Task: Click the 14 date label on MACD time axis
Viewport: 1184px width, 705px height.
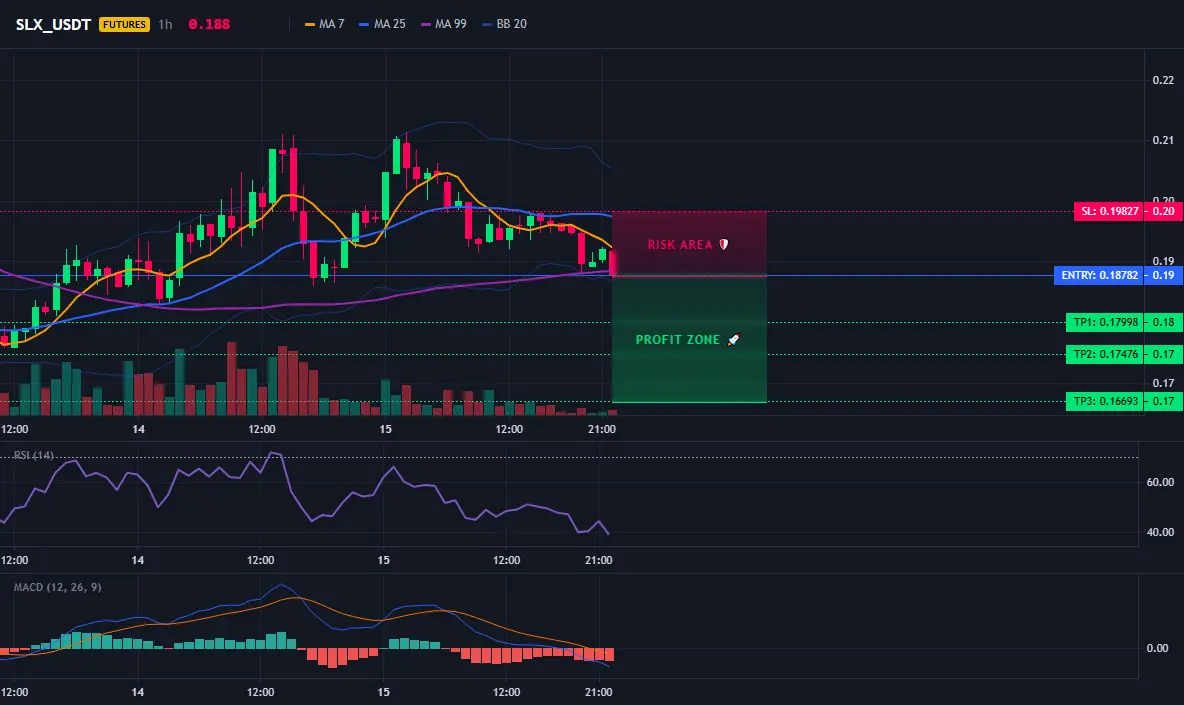Action: pyautogui.click(x=137, y=692)
